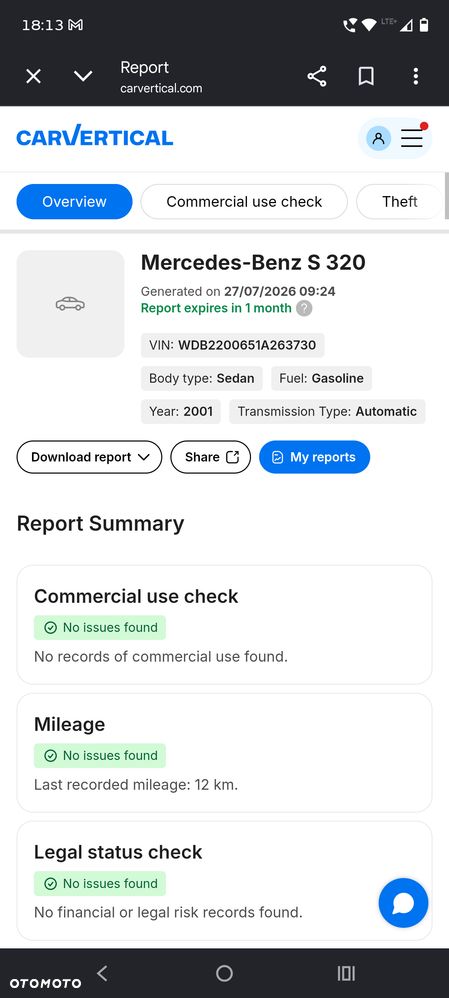This screenshot has height=998, width=449.
Task: Open the hamburger menu on carVertical
Action: pyautogui.click(x=412, y=137)
